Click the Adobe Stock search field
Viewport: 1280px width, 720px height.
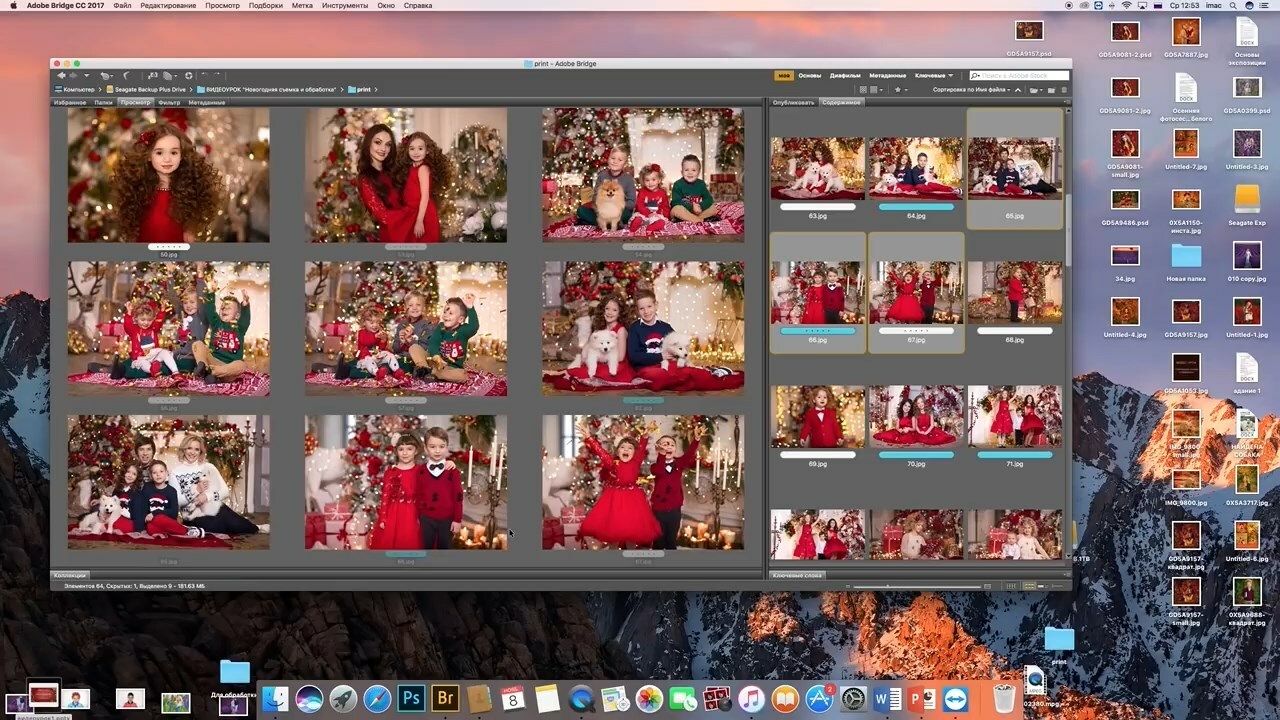tap(1019, 76)
